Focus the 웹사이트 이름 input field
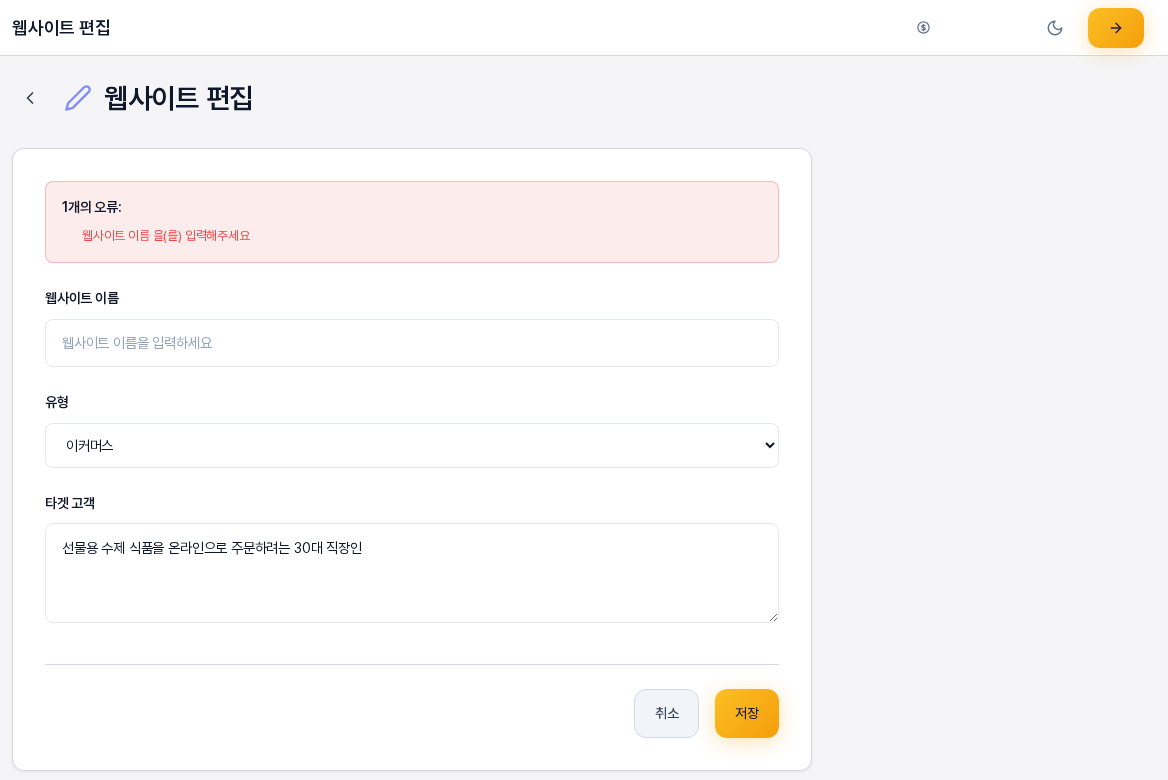The image size is (1168, 780). click(x=412, y=343)
